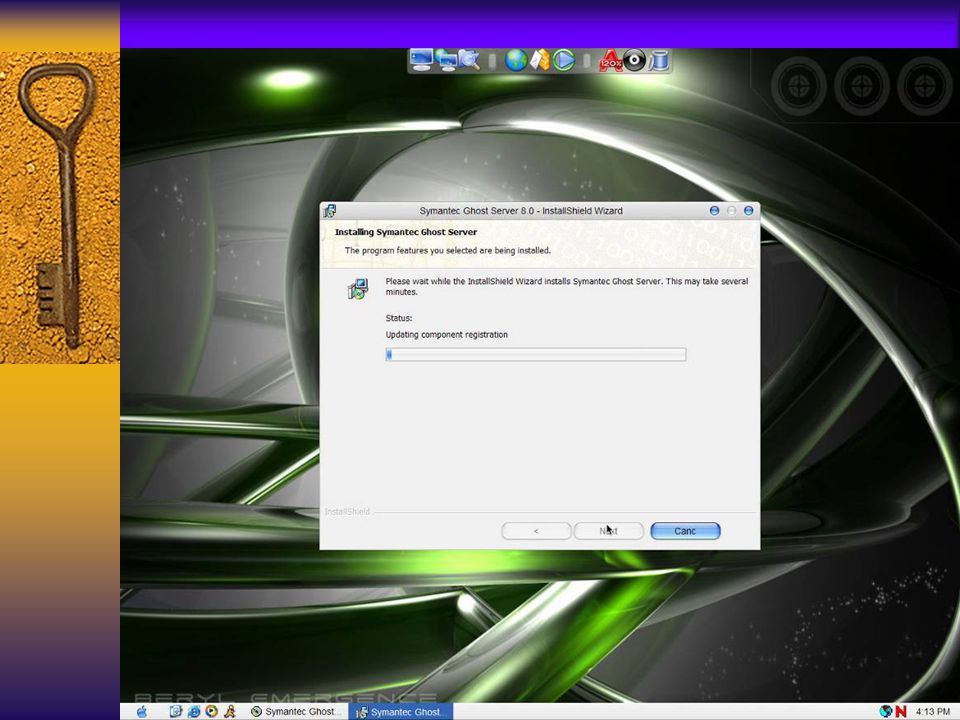Open the mail envelope dock icon
The height and width of the screenshot is (720, 960).
click(x=539, y=60)
